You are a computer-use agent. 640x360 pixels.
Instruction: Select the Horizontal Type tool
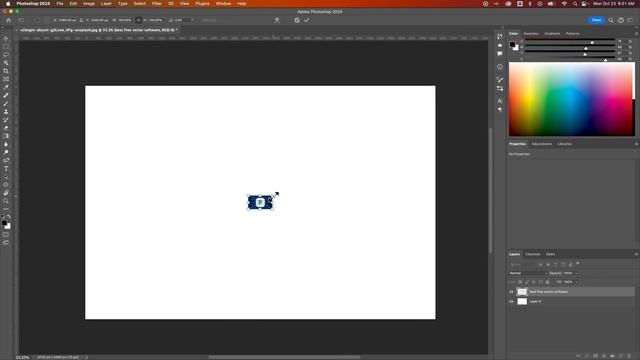click(6, 169)
